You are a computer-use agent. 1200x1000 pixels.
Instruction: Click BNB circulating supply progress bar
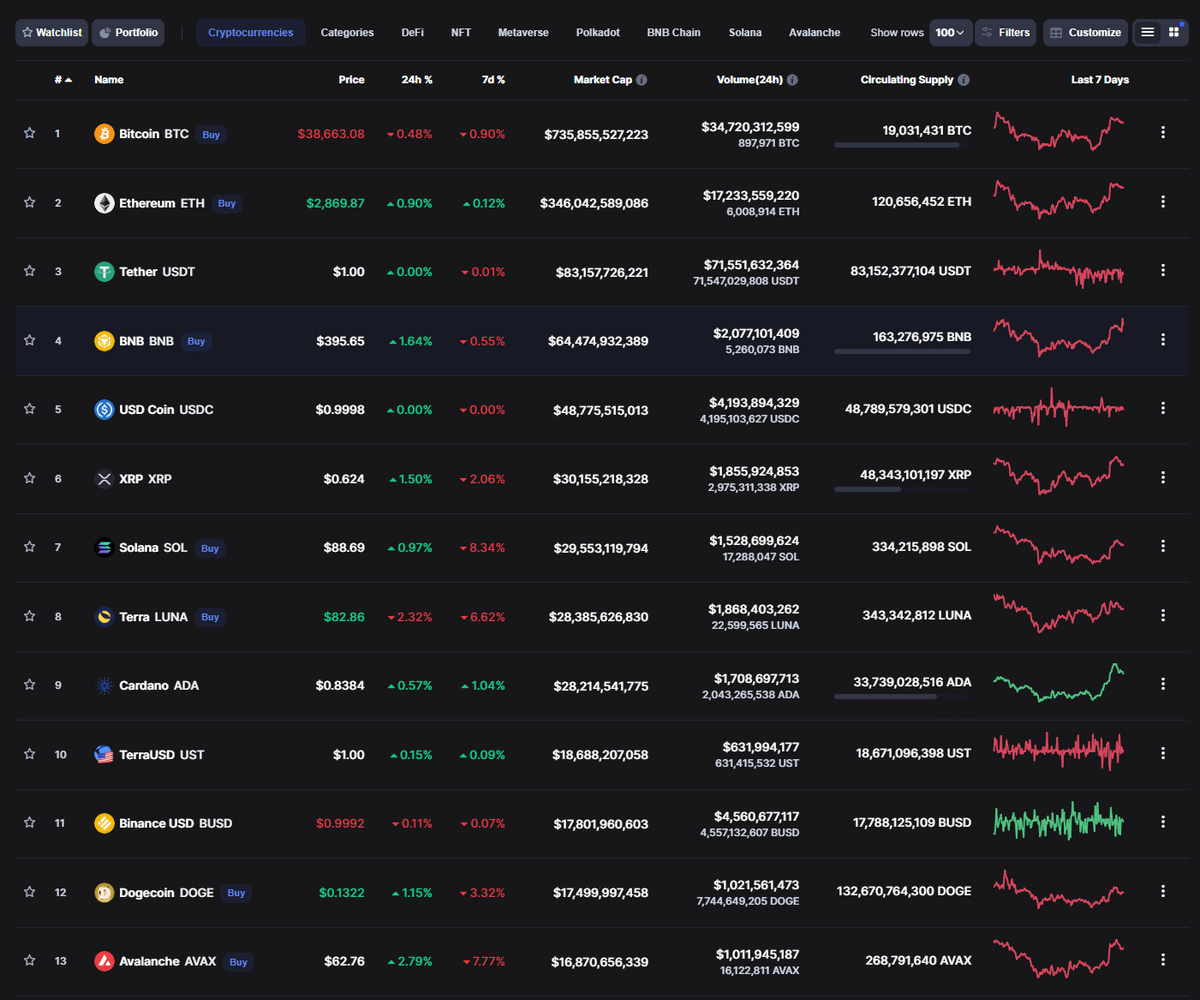tap(902, 351)
